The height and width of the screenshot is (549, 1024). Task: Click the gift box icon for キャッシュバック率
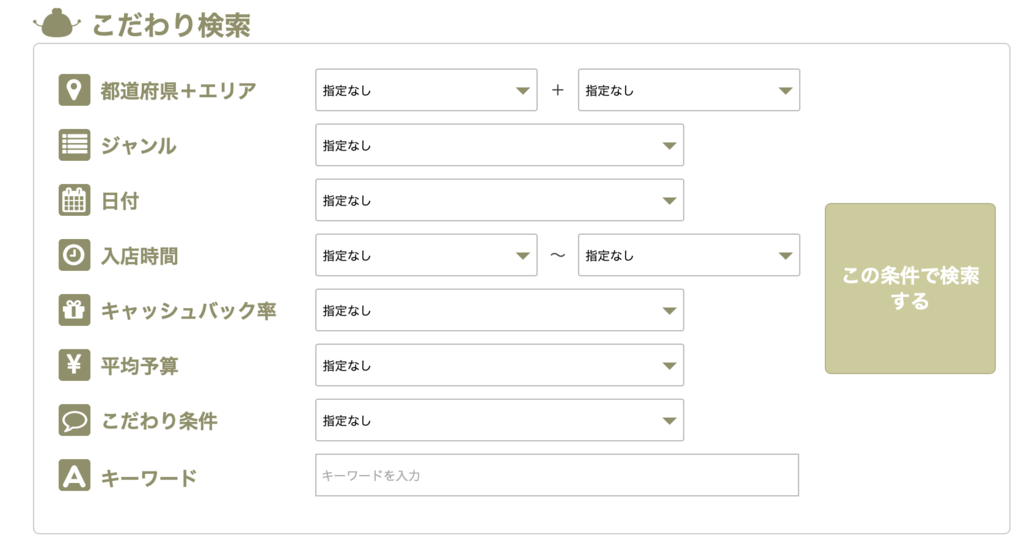(x=74, y=310)
